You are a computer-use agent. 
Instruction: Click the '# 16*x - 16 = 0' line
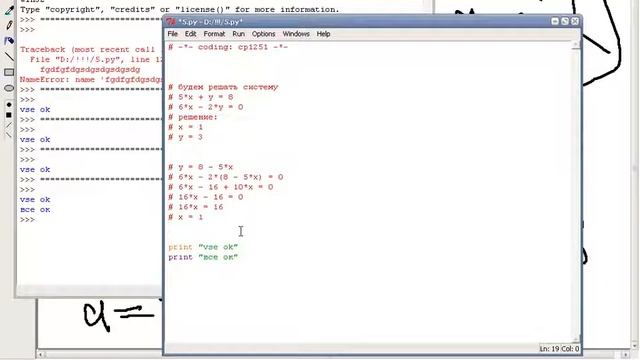pos(205,197)
